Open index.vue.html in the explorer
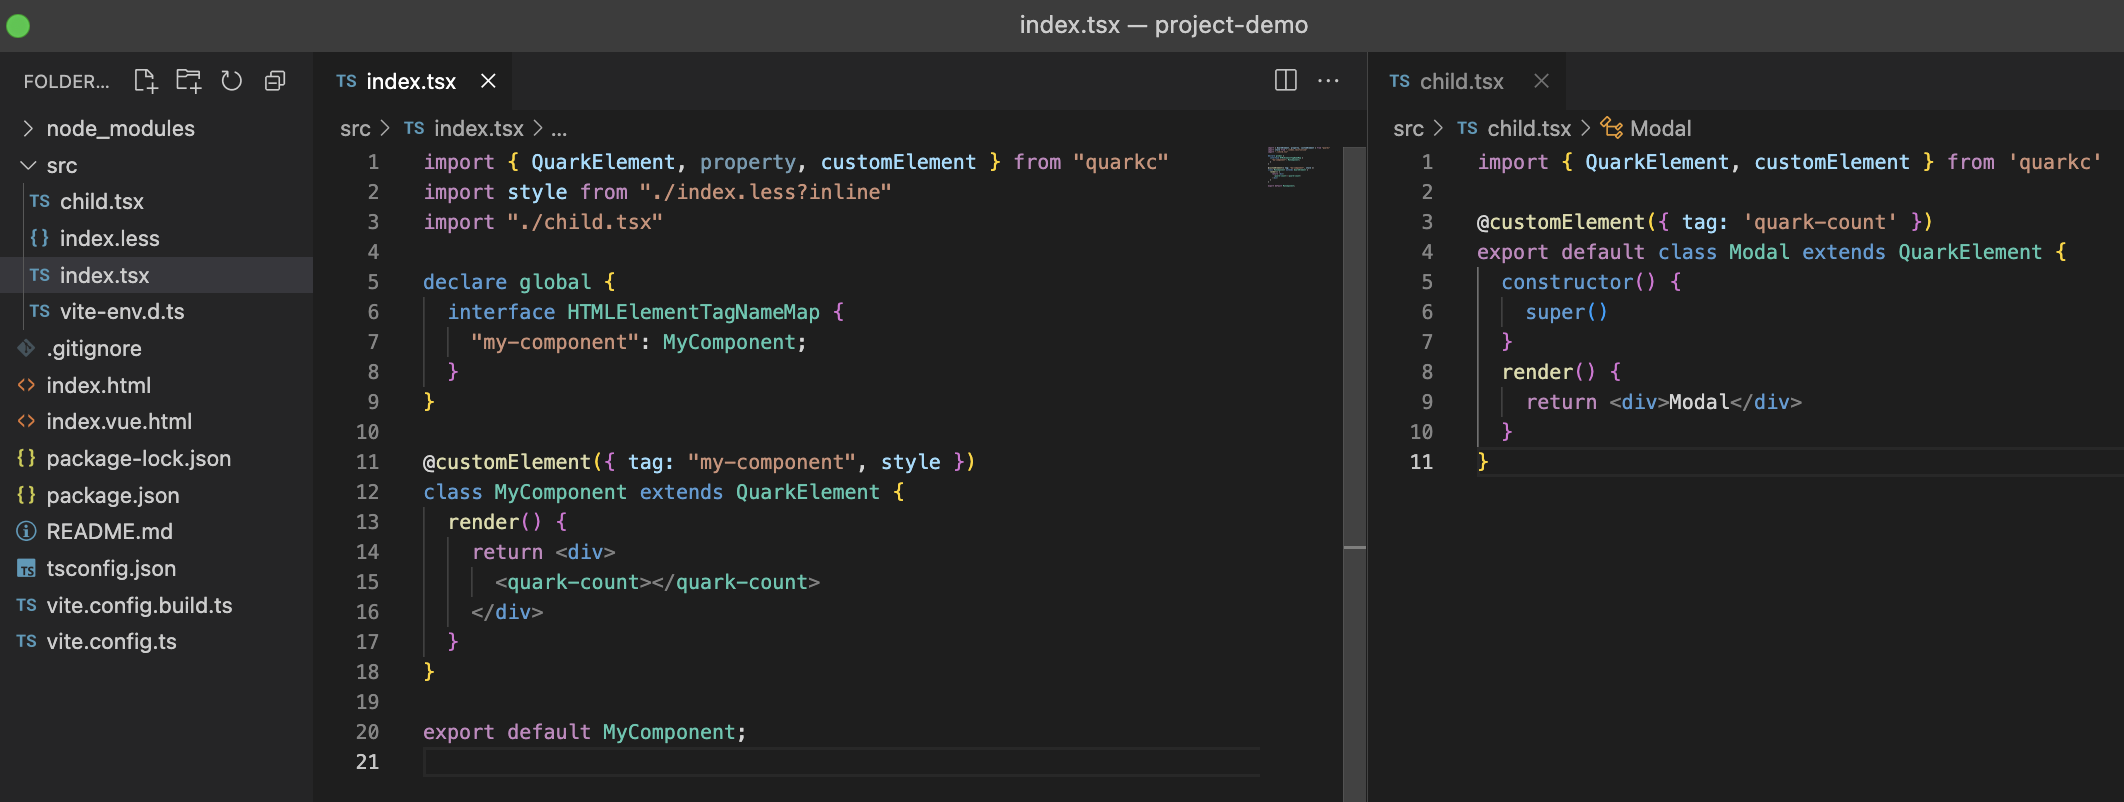Screen dimensions: 2124x802 156,421
